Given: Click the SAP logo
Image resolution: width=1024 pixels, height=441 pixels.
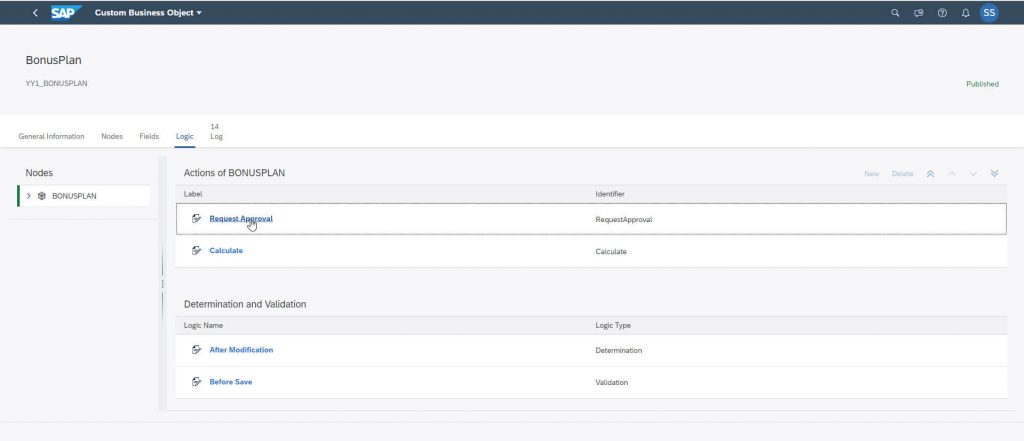Looking at the screenshot, I should click(67, 12).
